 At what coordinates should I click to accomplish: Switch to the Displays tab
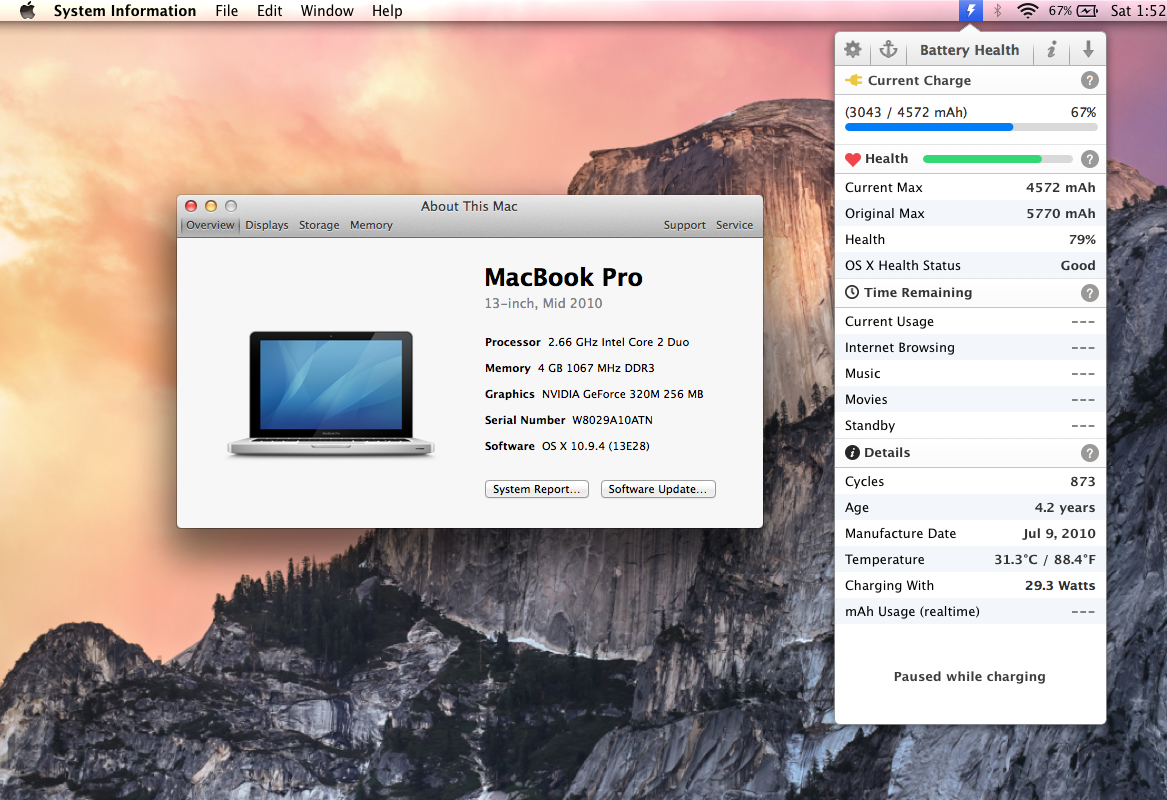(x=266, y=225)
